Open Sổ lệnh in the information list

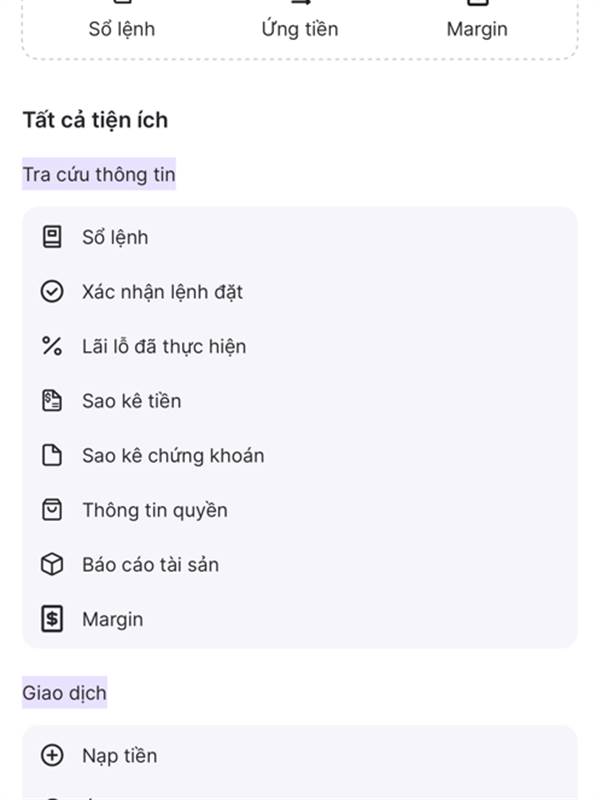click(115, 237)
